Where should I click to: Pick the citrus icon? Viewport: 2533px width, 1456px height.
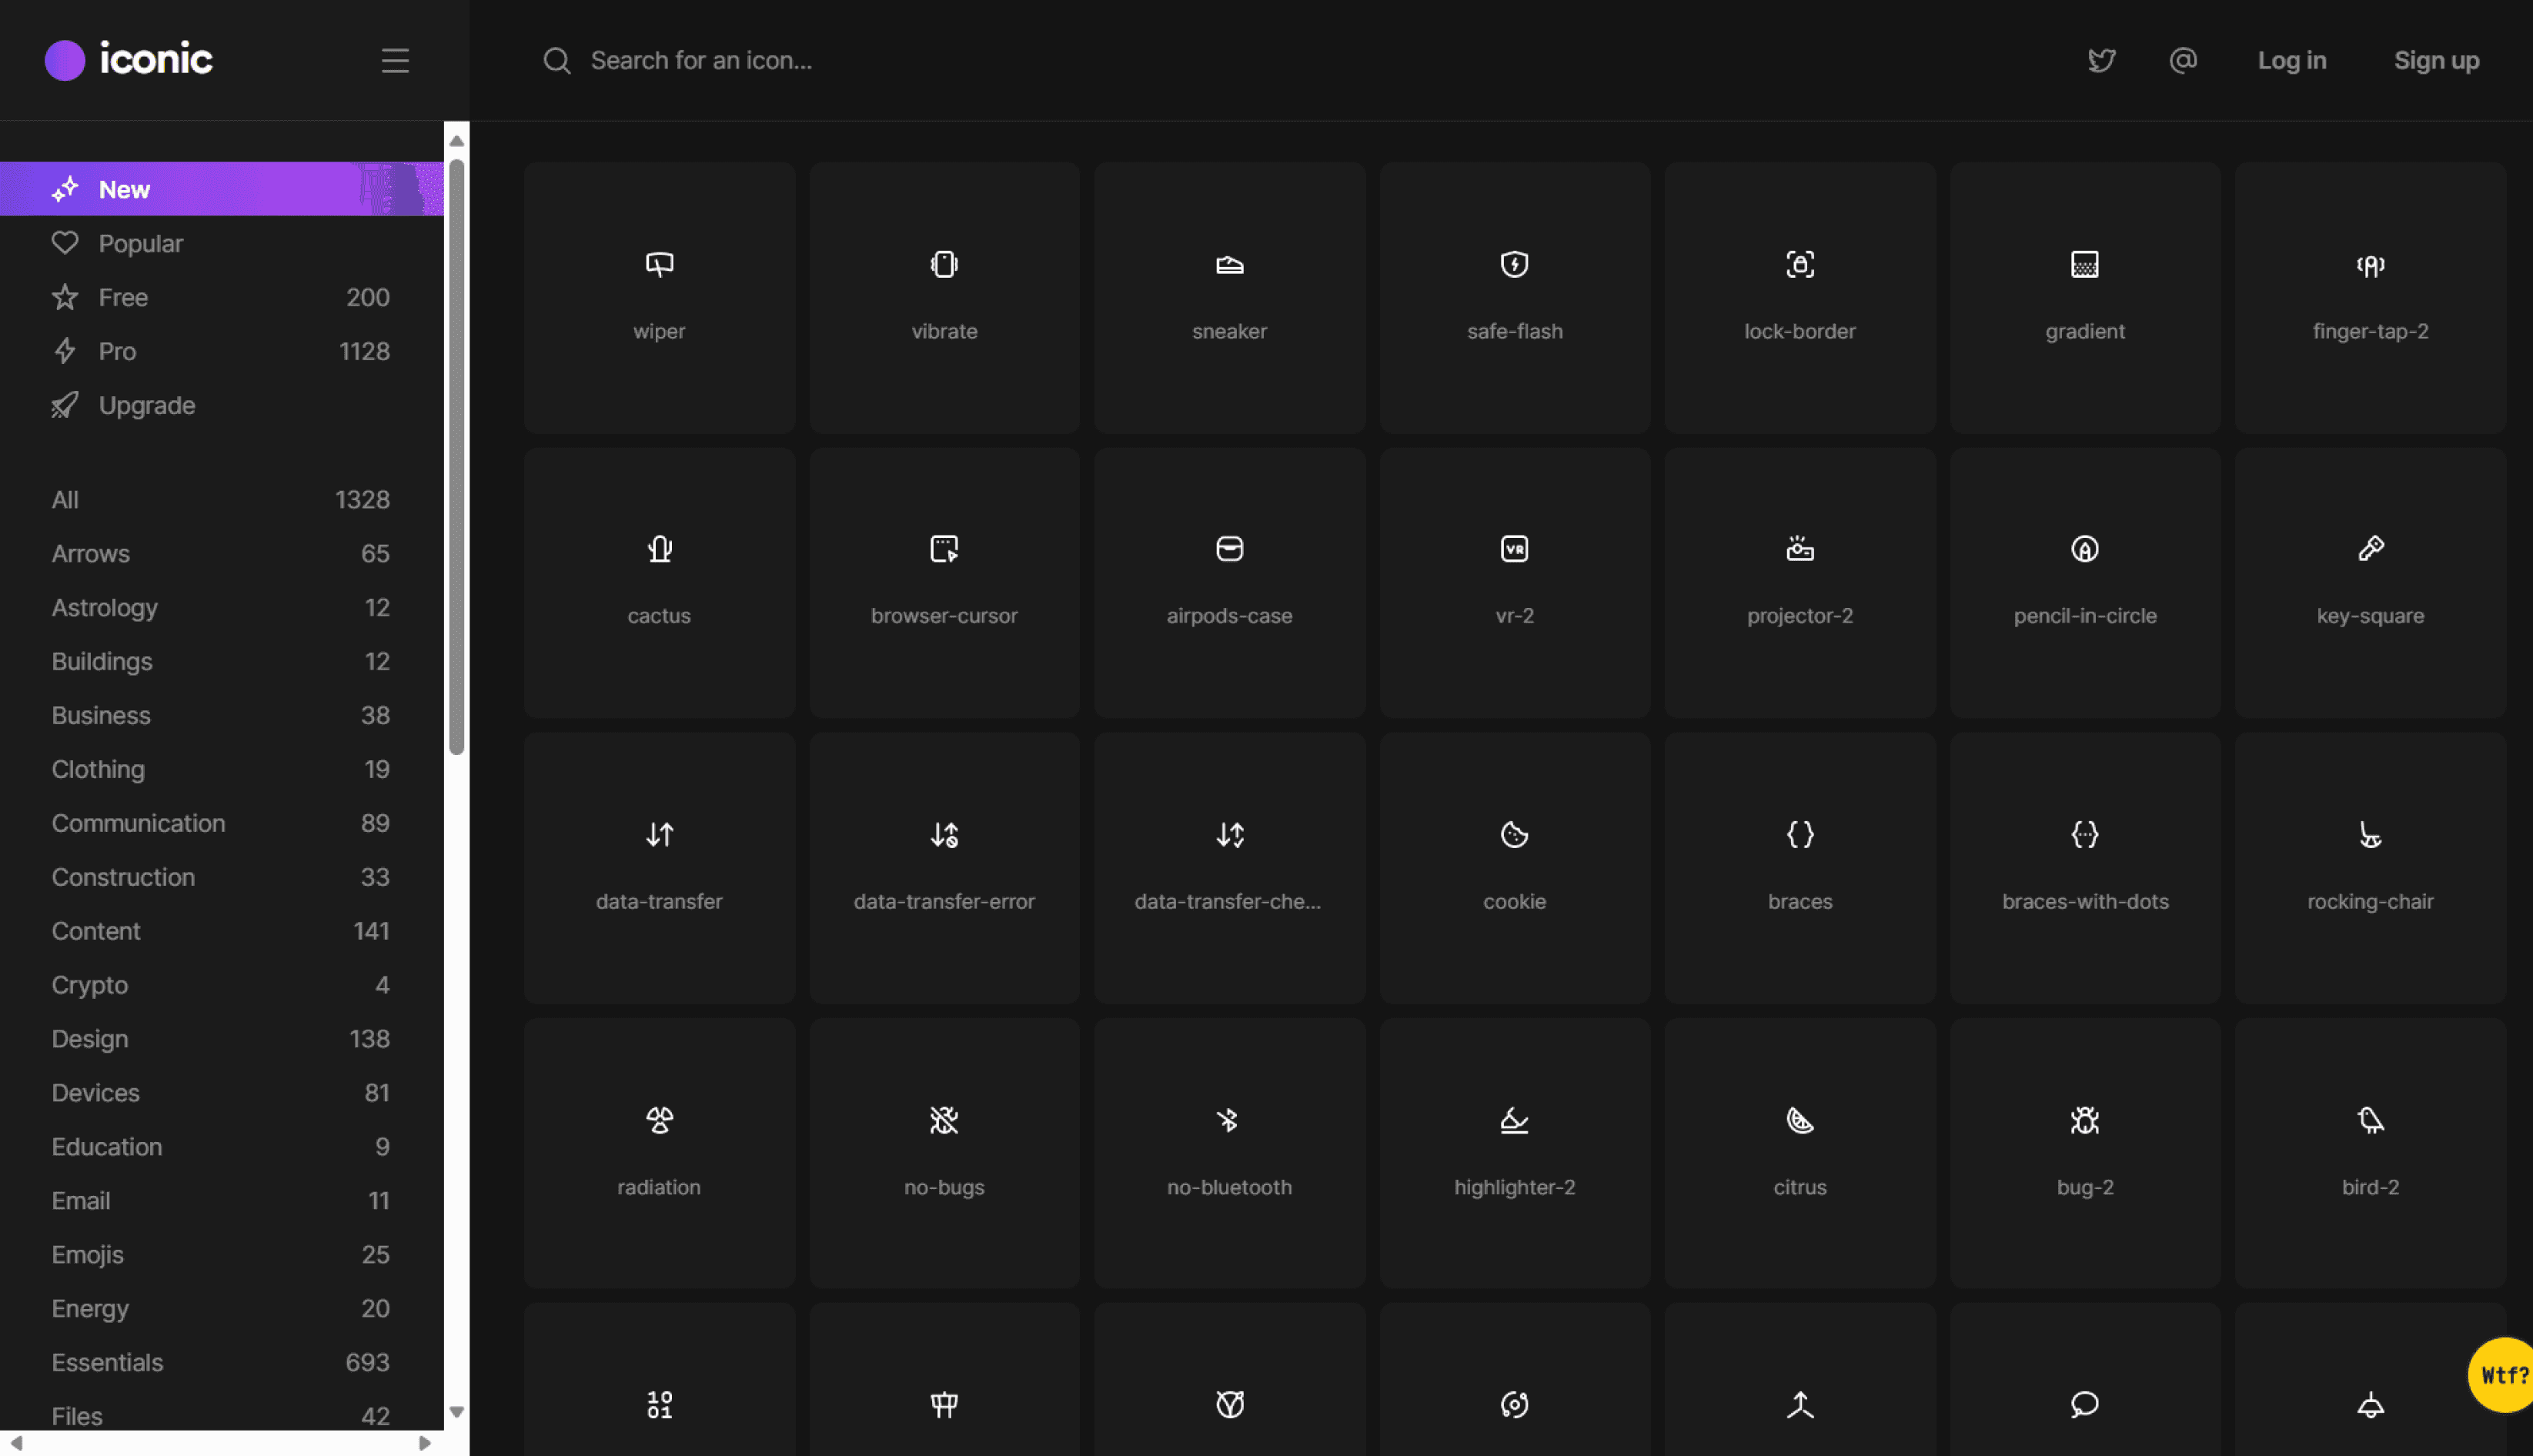[x=1800, y=1153]
